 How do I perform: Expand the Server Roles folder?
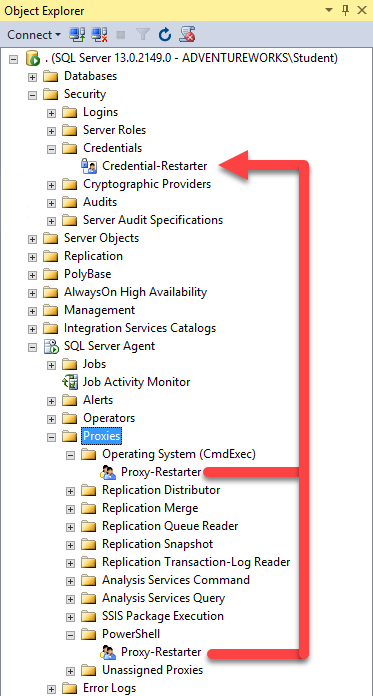52,130
